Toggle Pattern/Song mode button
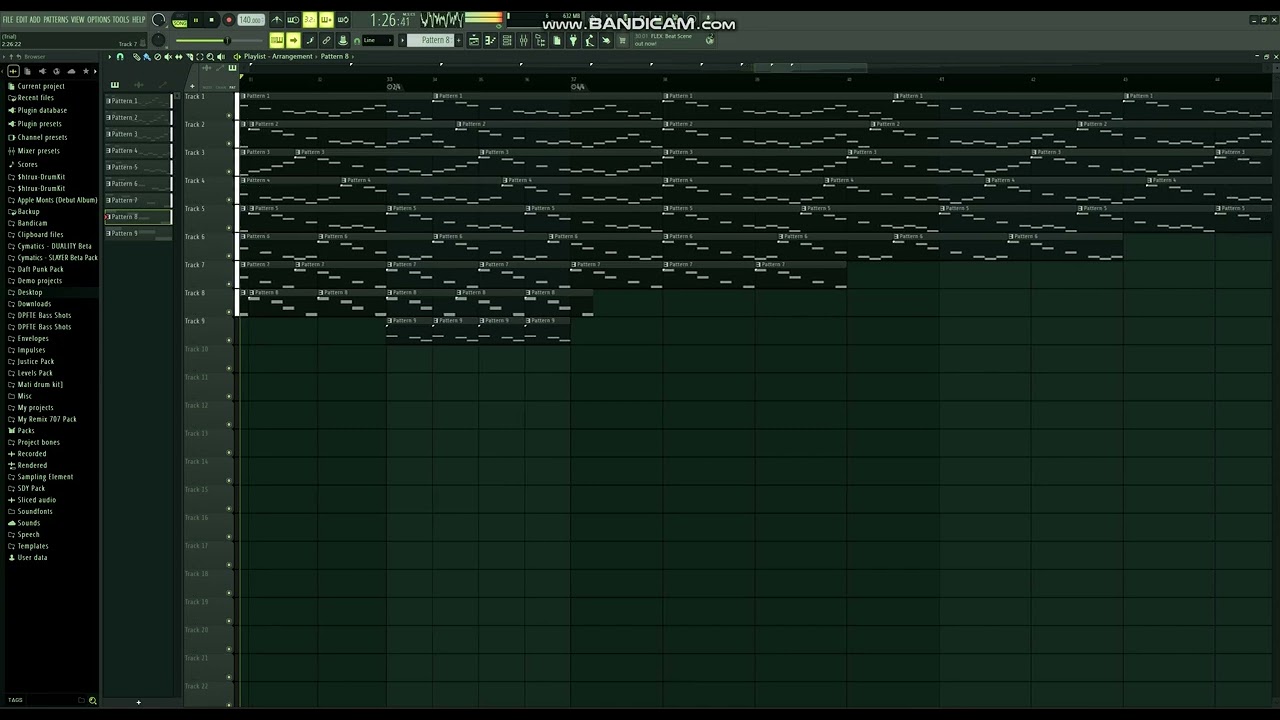Screen dimensions: 1280x720 pyautogui.click(x=180, y=20)
